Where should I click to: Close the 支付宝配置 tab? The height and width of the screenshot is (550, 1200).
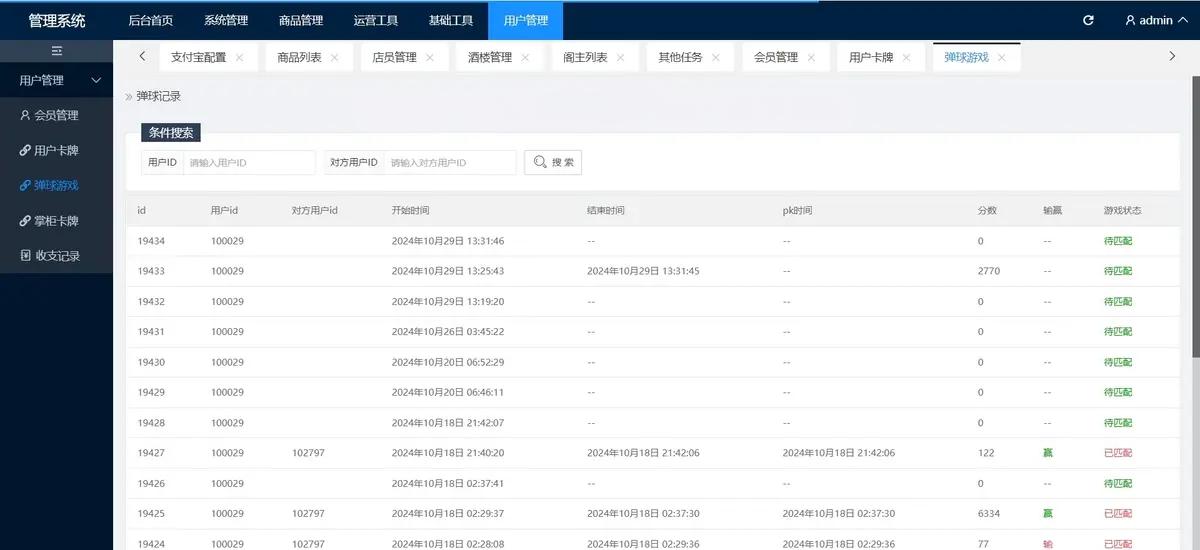[240, 58]
